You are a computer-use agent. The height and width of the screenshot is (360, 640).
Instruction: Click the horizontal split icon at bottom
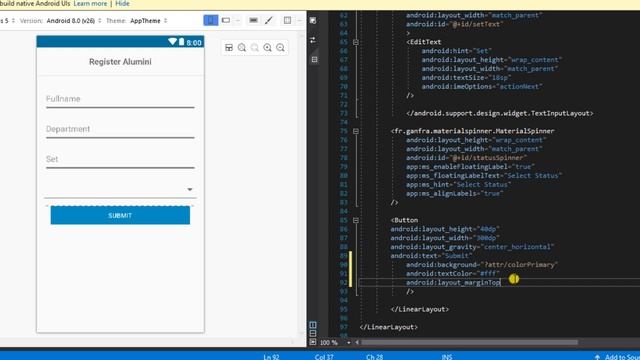pyautogui.click(x=313, y=333)
